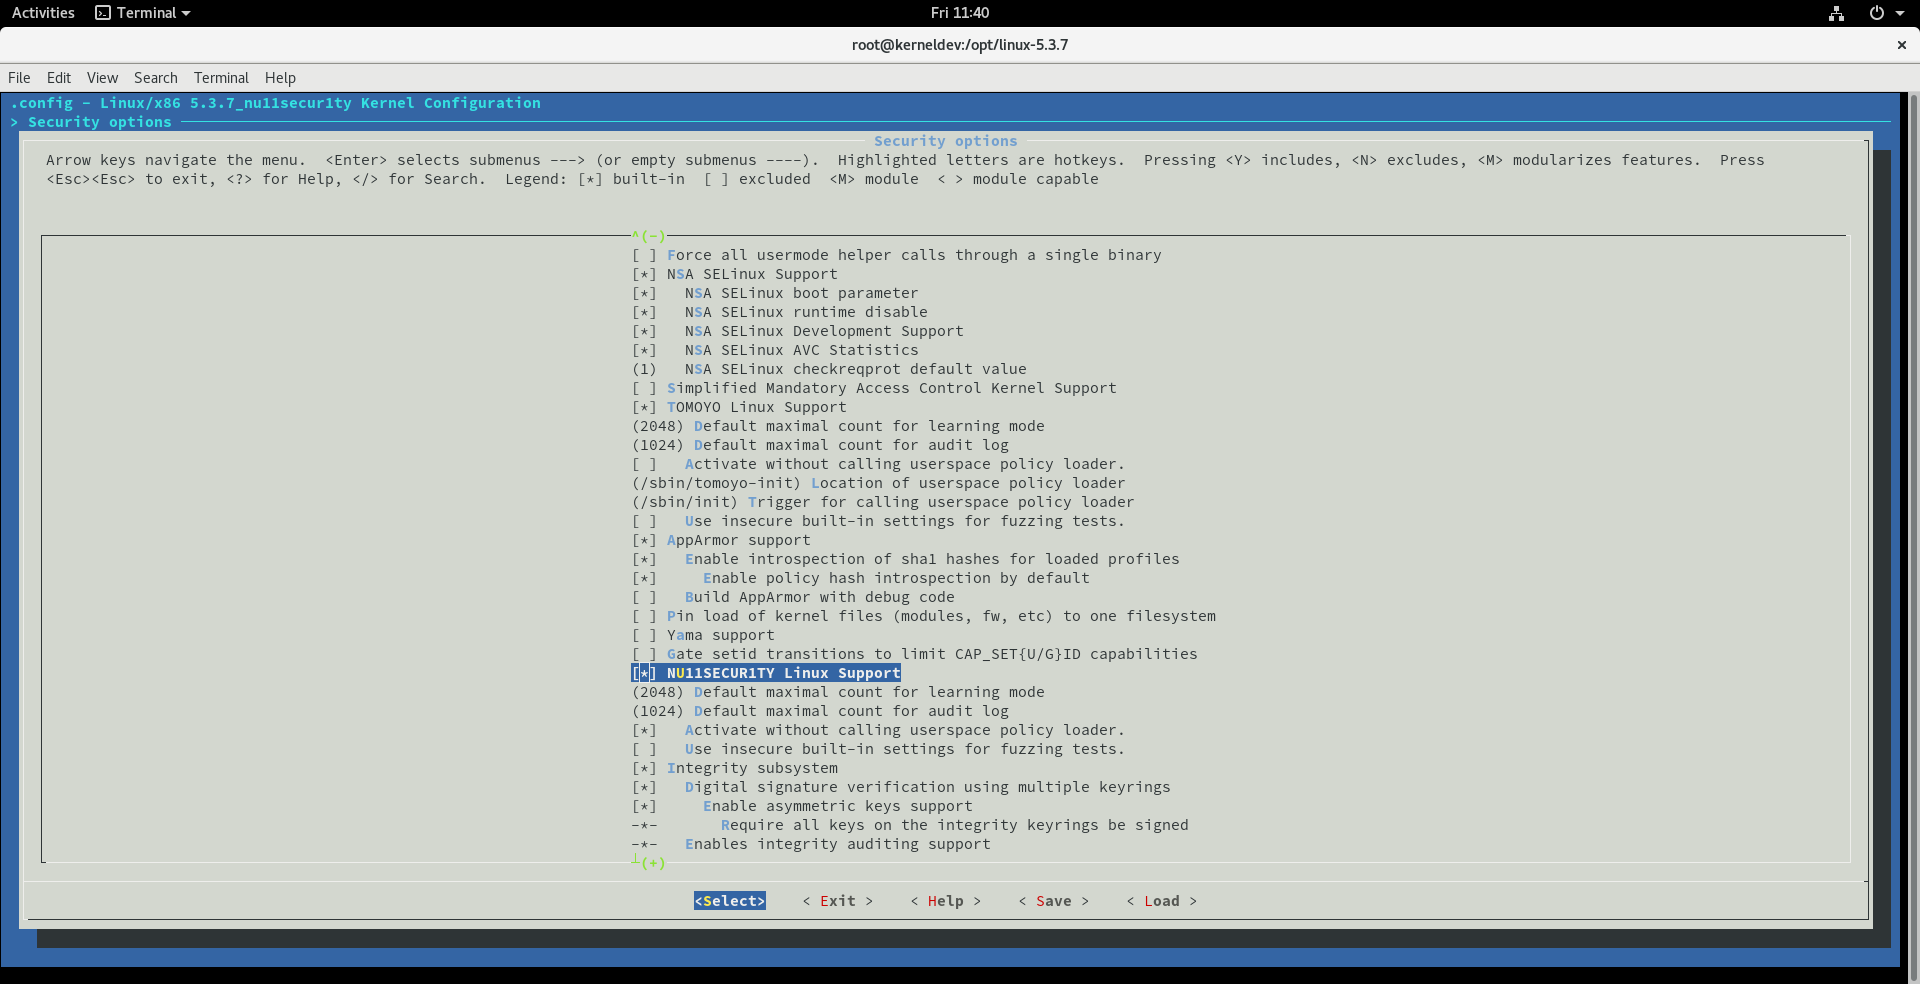
Task: Click the scroll-up indicator above the list
Action: [649, 236]
